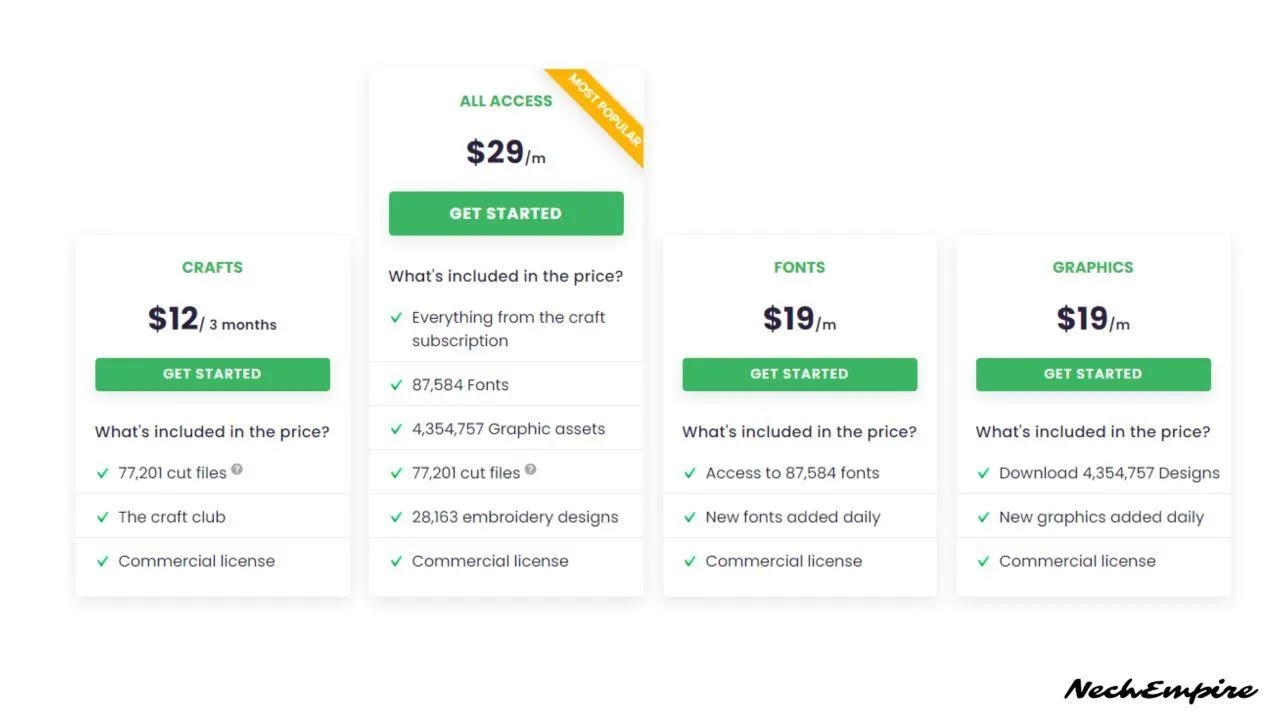Click 4,354,757 Graphic assets feature row
Image resolution: width=1280 pixels, height=720 pixels.
click(x=506, y=428)
